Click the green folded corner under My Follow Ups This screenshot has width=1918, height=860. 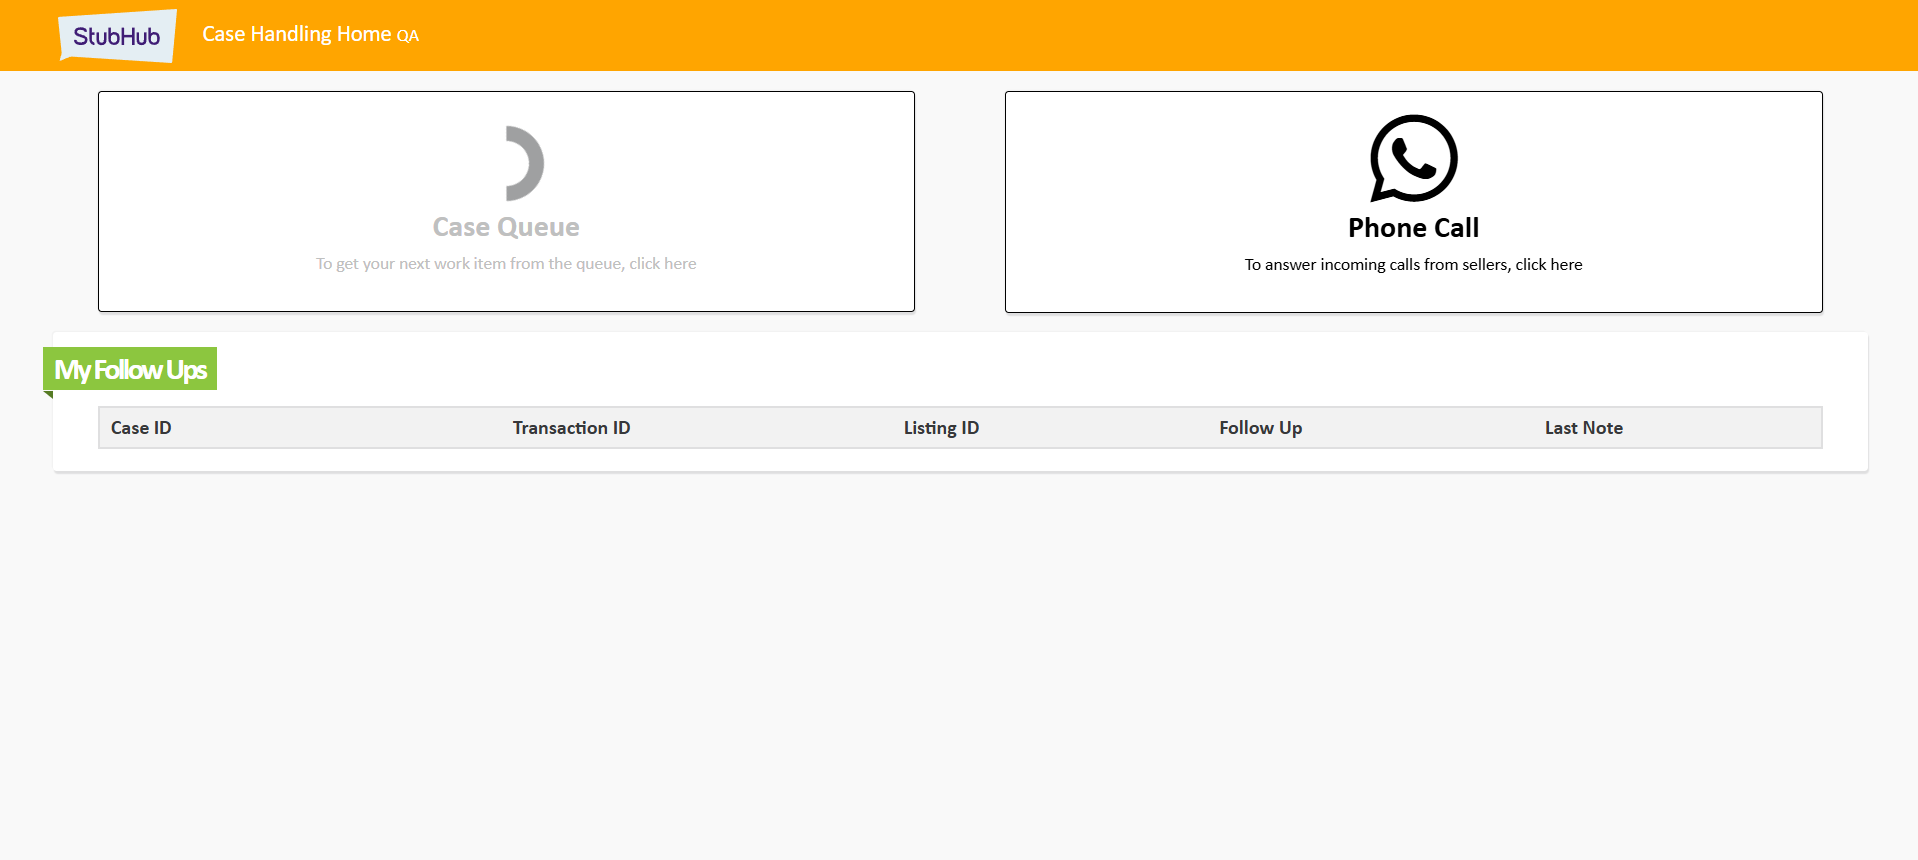[48, 394]
